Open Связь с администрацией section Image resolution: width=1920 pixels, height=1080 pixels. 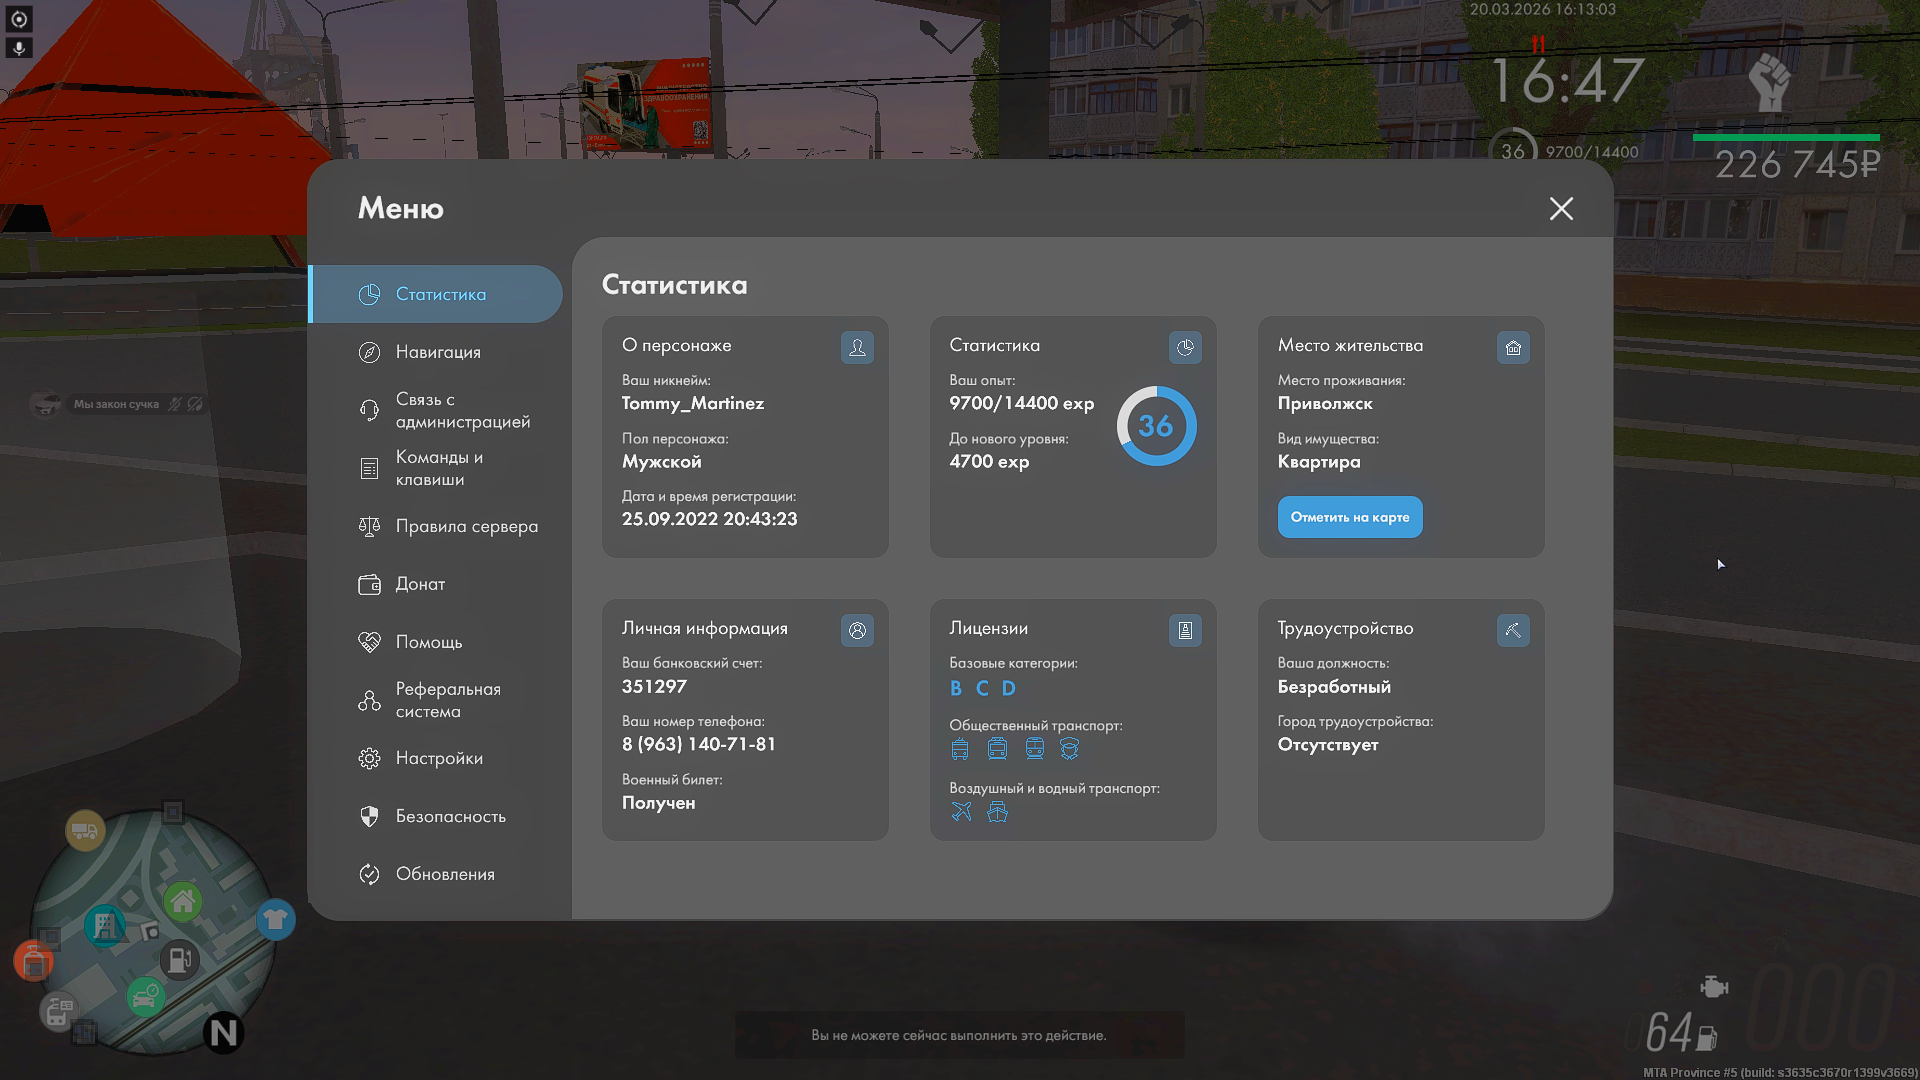(x=462, y=410)
